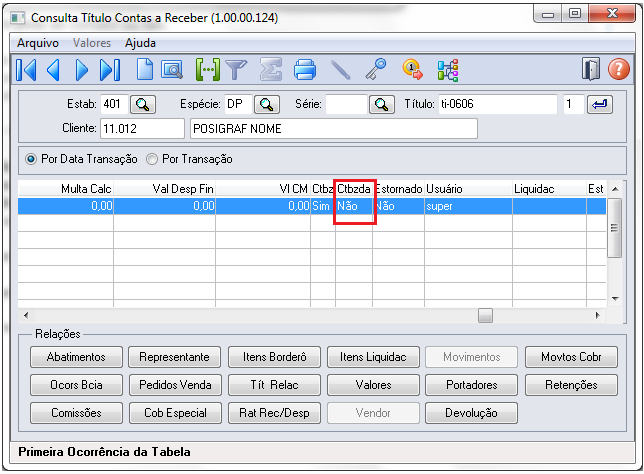Click the empty Série input field

point(346,104)
